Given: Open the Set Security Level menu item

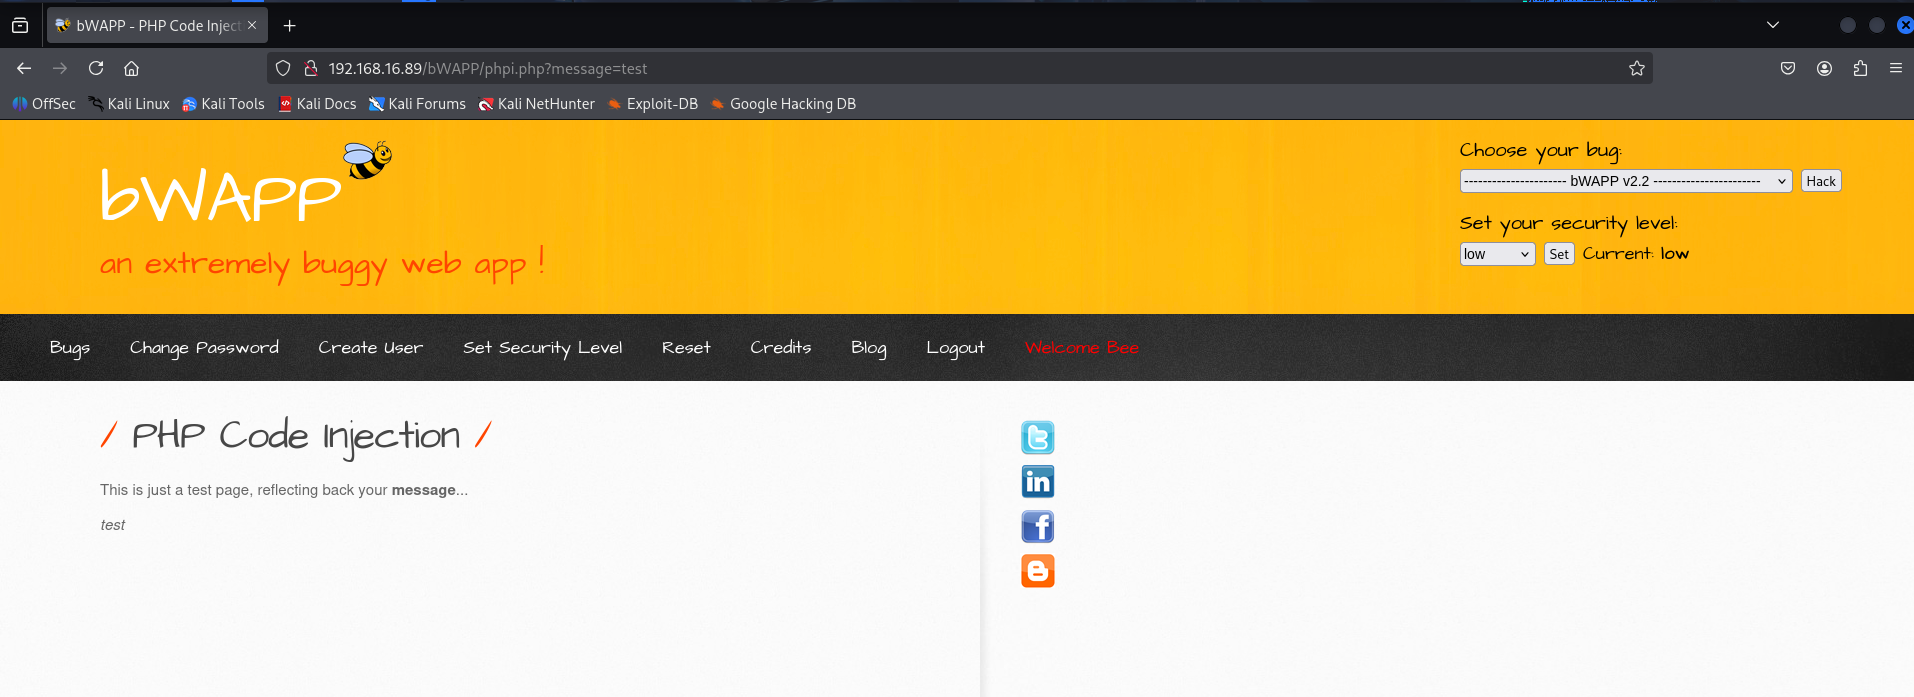Looking at the screenshot, I should [542, 347].
